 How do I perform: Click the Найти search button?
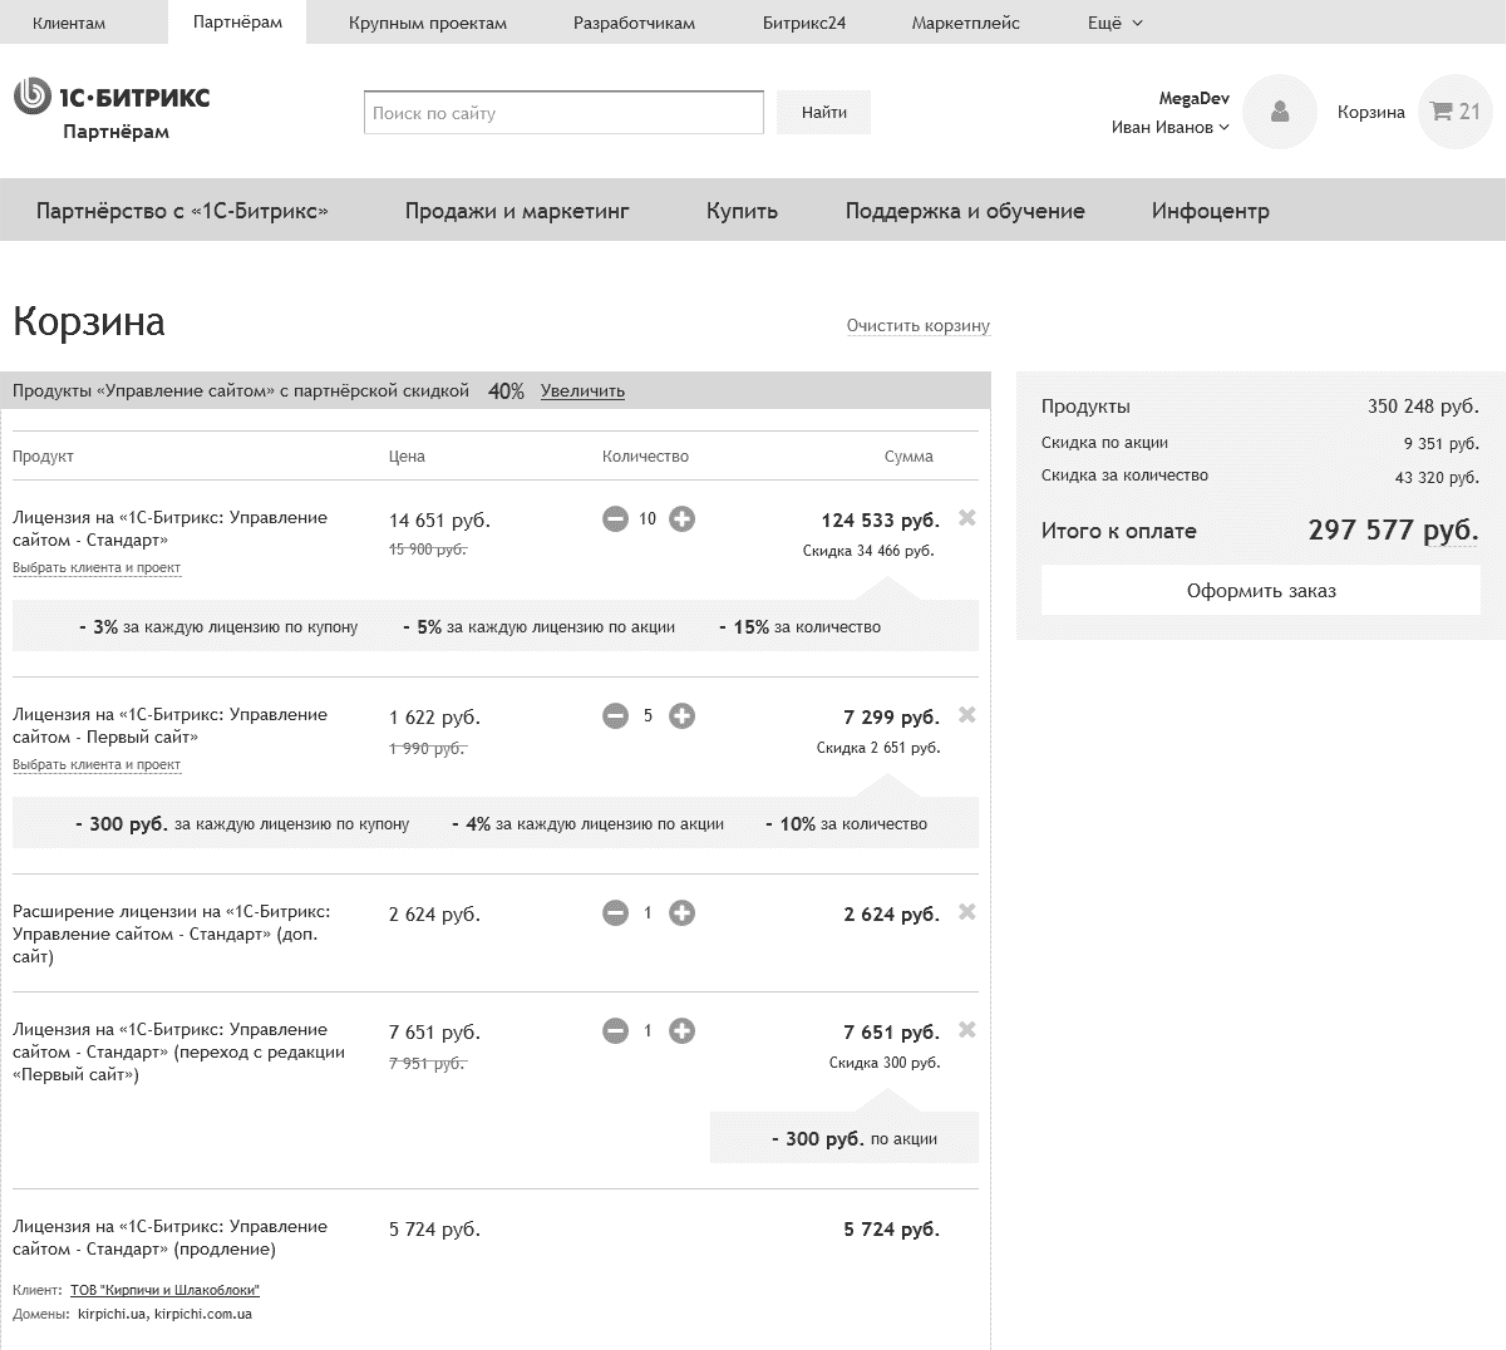pos(824,112)
